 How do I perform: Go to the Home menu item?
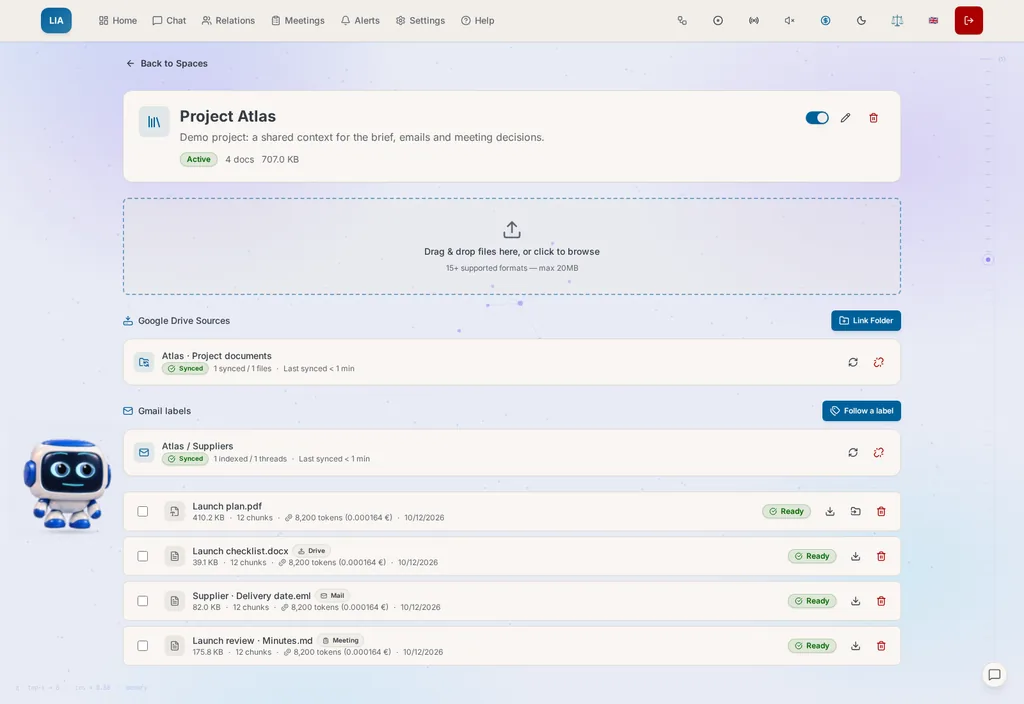pos(118,20)
